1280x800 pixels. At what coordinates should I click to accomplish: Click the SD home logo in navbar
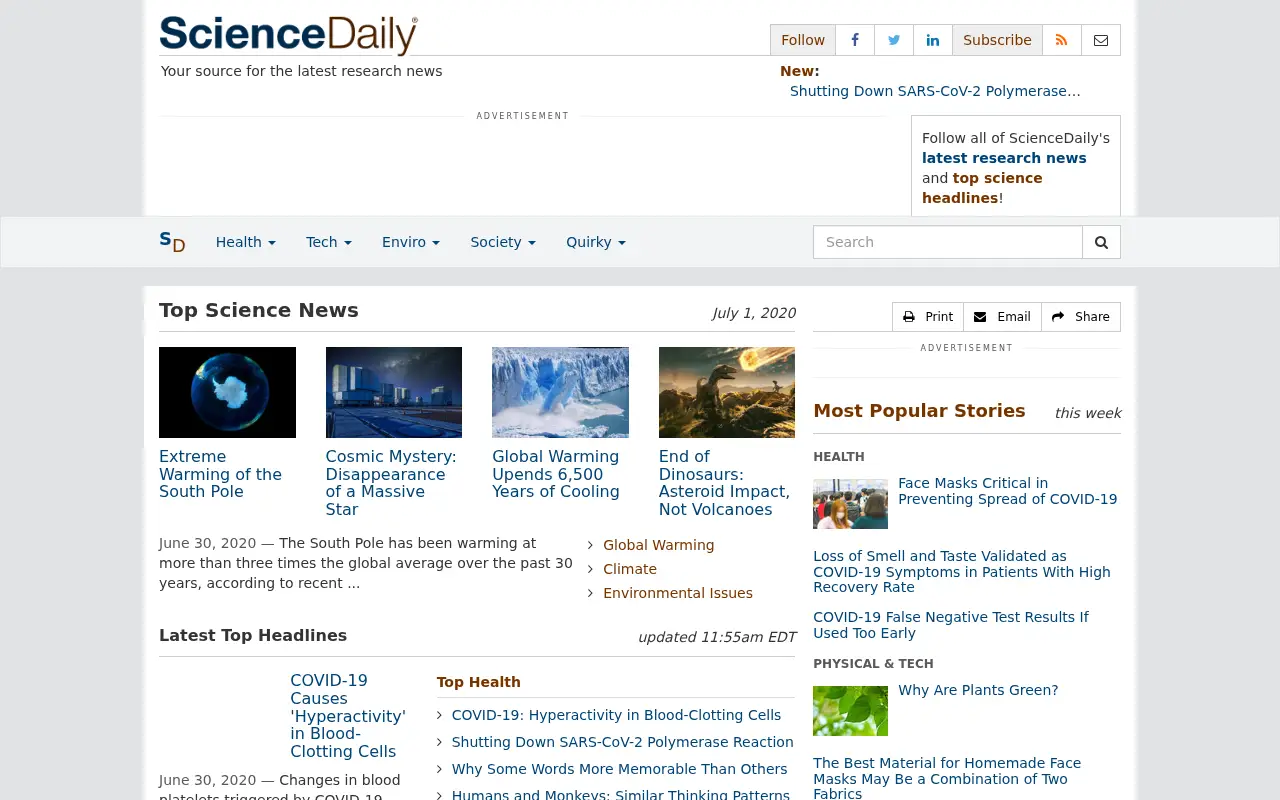pyautogui.click(x=172, y=242)
